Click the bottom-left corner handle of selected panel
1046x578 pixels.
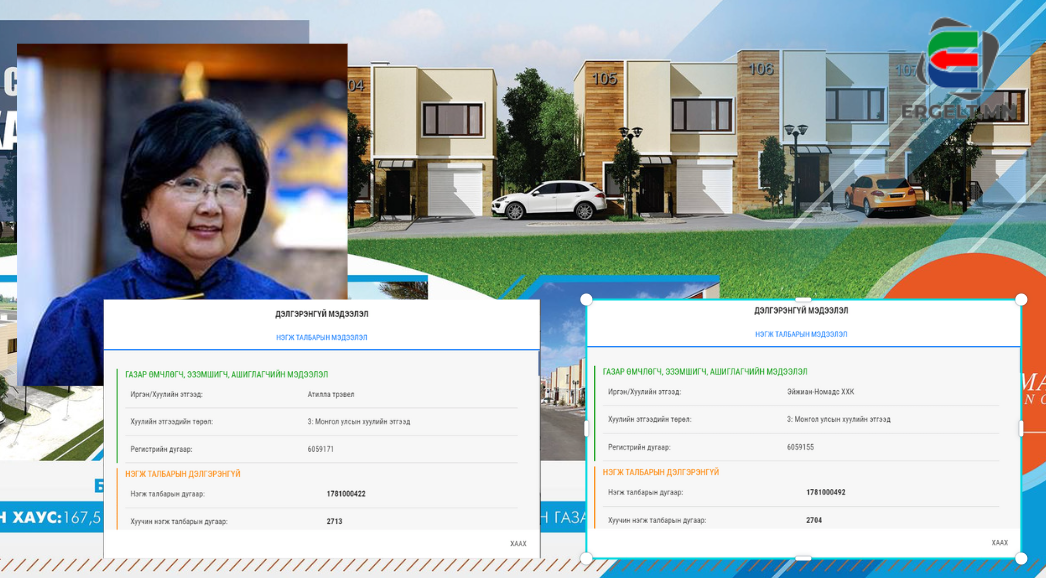(x=586, y=558)
